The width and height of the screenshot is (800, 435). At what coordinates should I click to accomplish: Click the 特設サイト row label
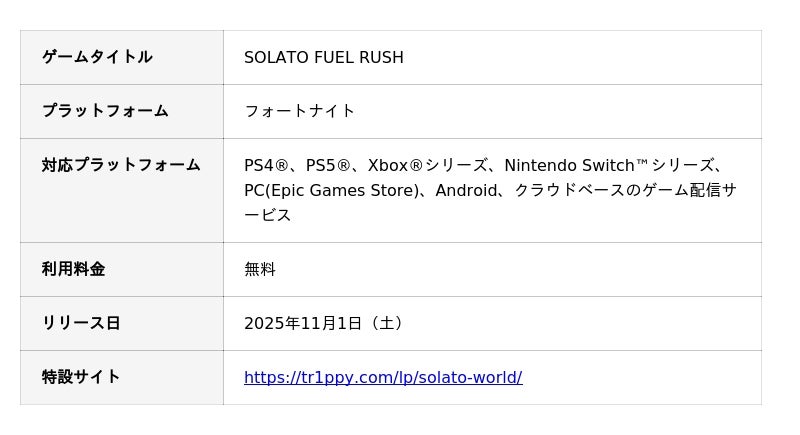(x=81, y=377)
